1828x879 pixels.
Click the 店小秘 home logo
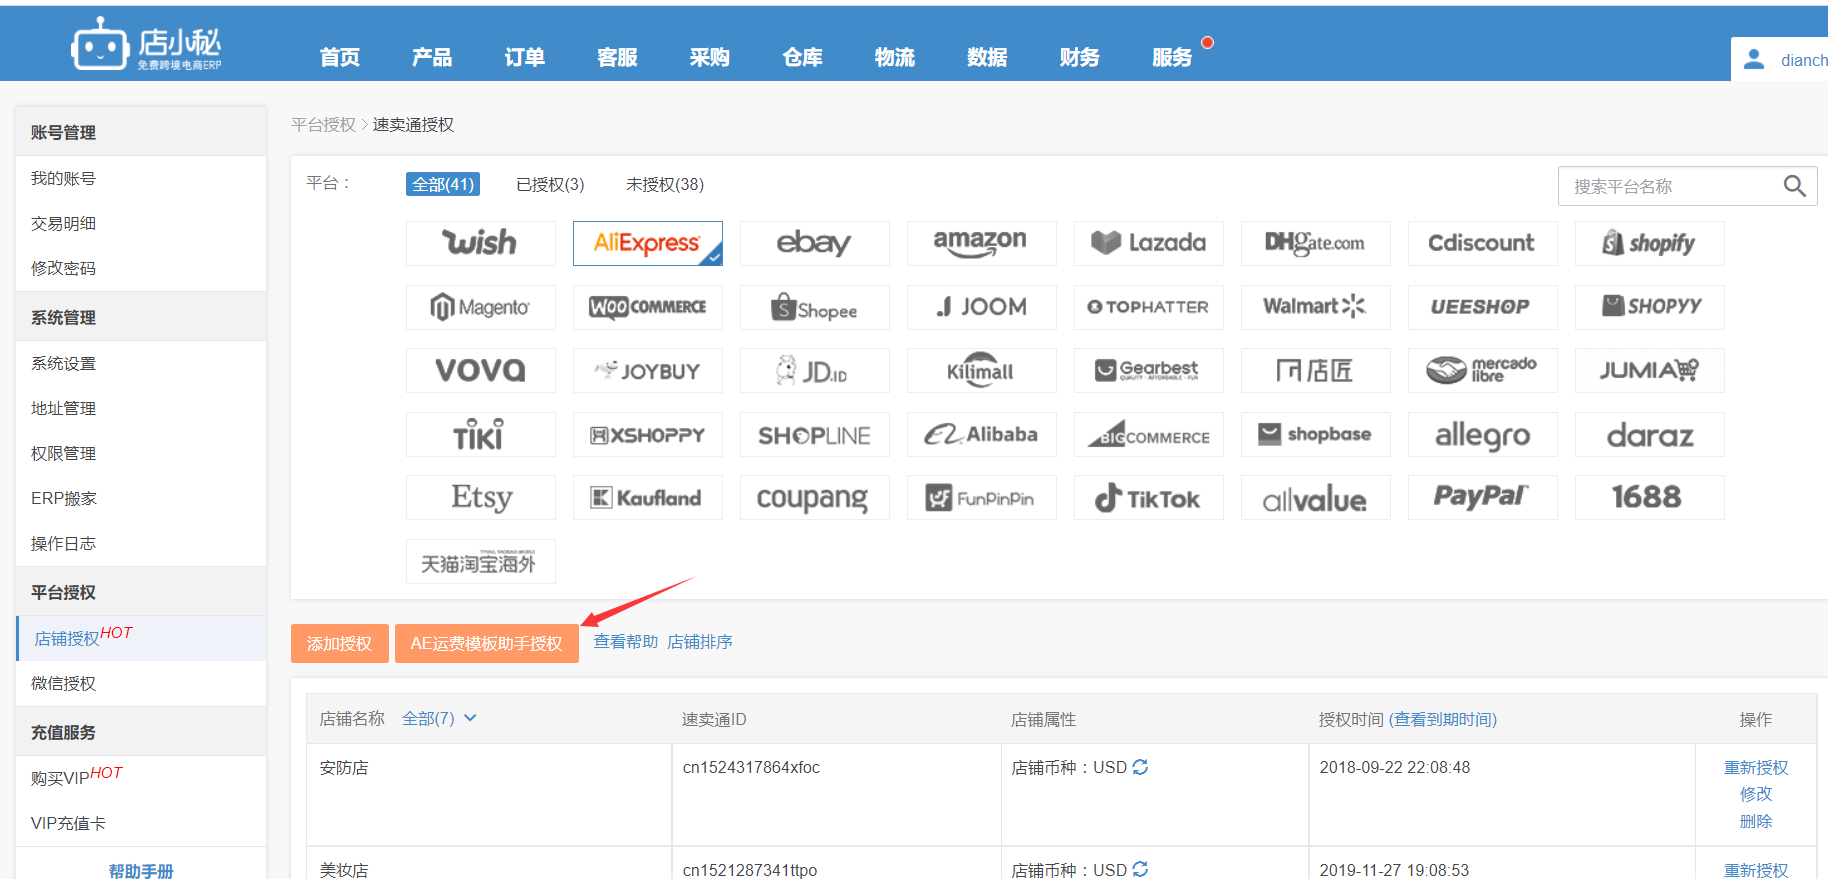pos(146,45)
